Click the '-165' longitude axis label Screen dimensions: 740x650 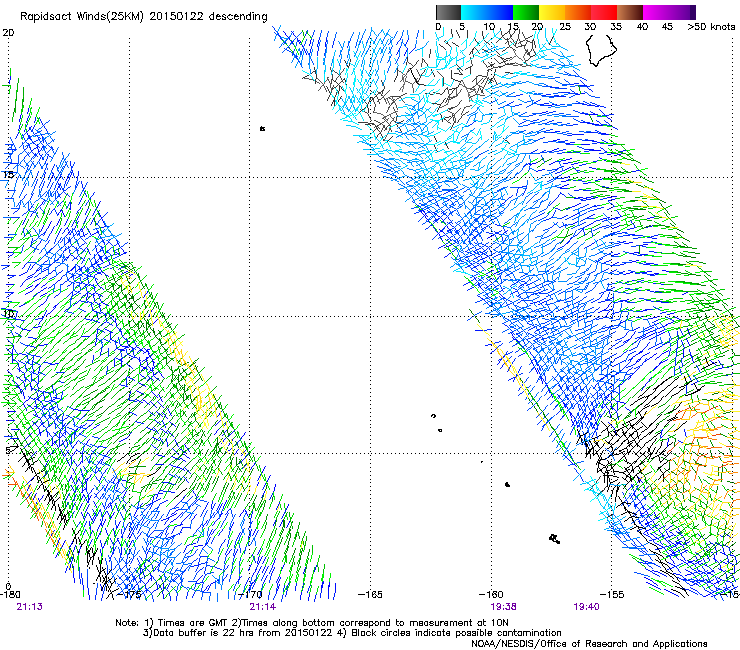tap(370, 594)
